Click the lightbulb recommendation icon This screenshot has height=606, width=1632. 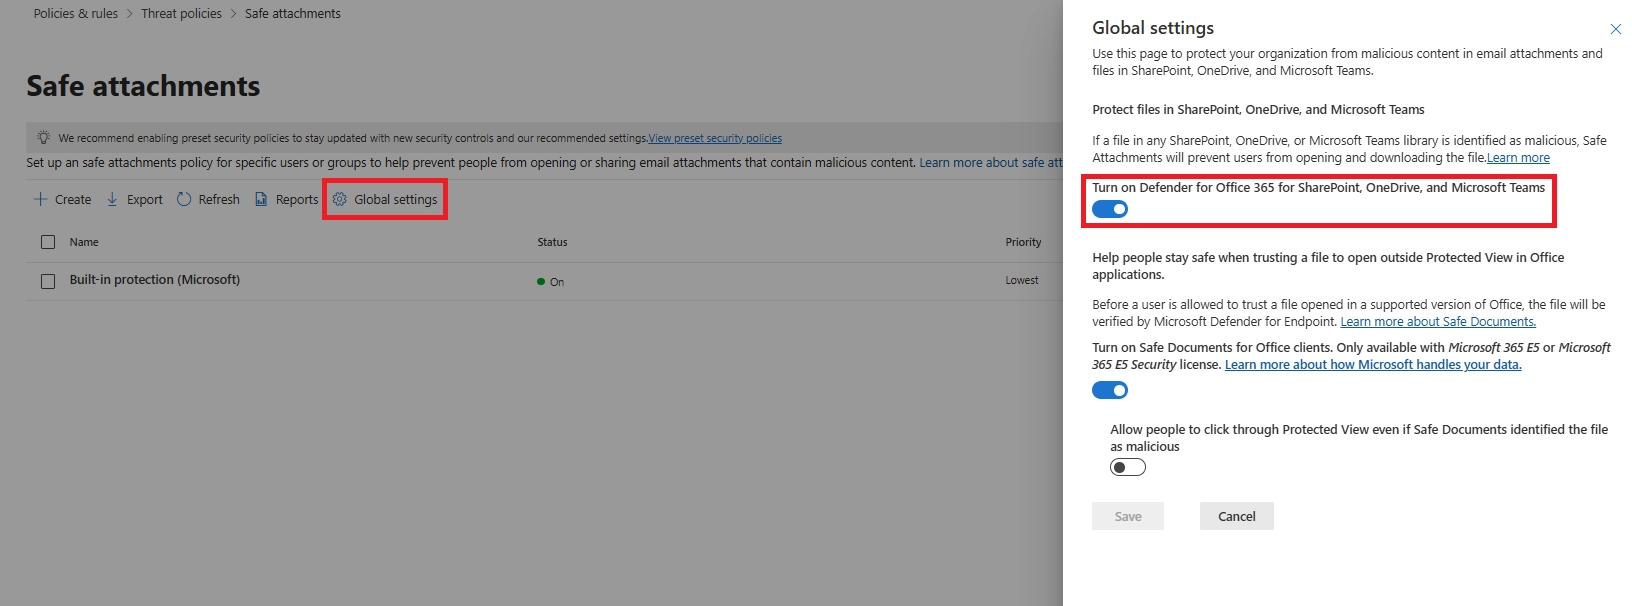tap(43, 137)
